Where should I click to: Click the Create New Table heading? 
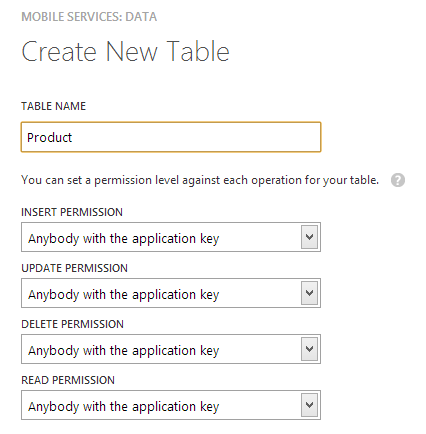(x=125, y=51)
